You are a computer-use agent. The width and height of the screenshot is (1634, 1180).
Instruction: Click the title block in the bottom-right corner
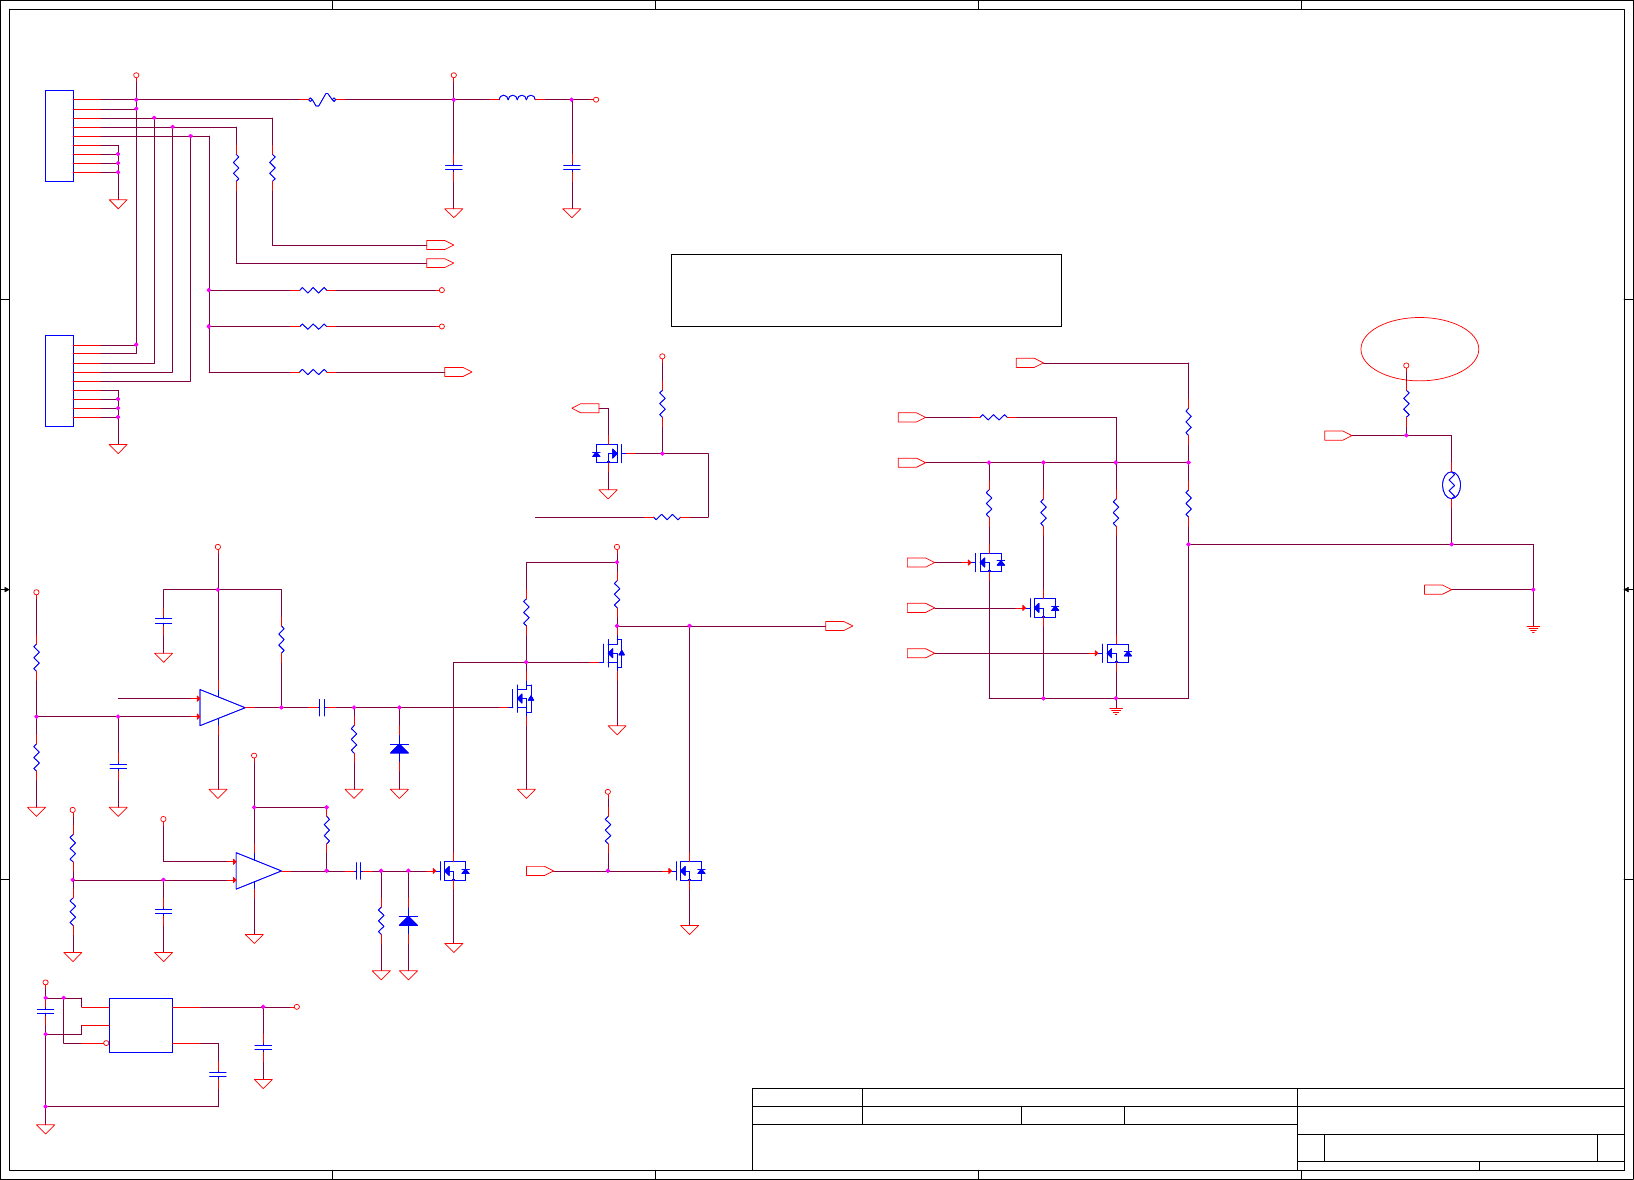pyautogui.click(x=1188, y=1129)
